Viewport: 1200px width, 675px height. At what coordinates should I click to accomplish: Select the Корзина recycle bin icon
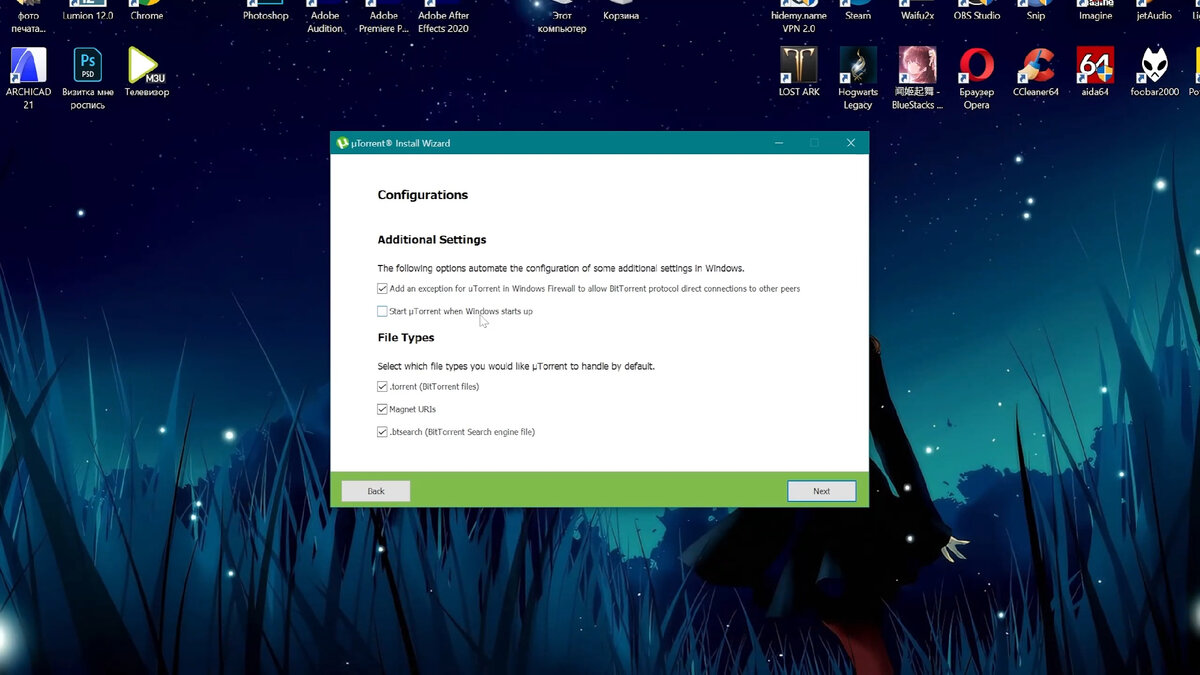coord(621,10)
